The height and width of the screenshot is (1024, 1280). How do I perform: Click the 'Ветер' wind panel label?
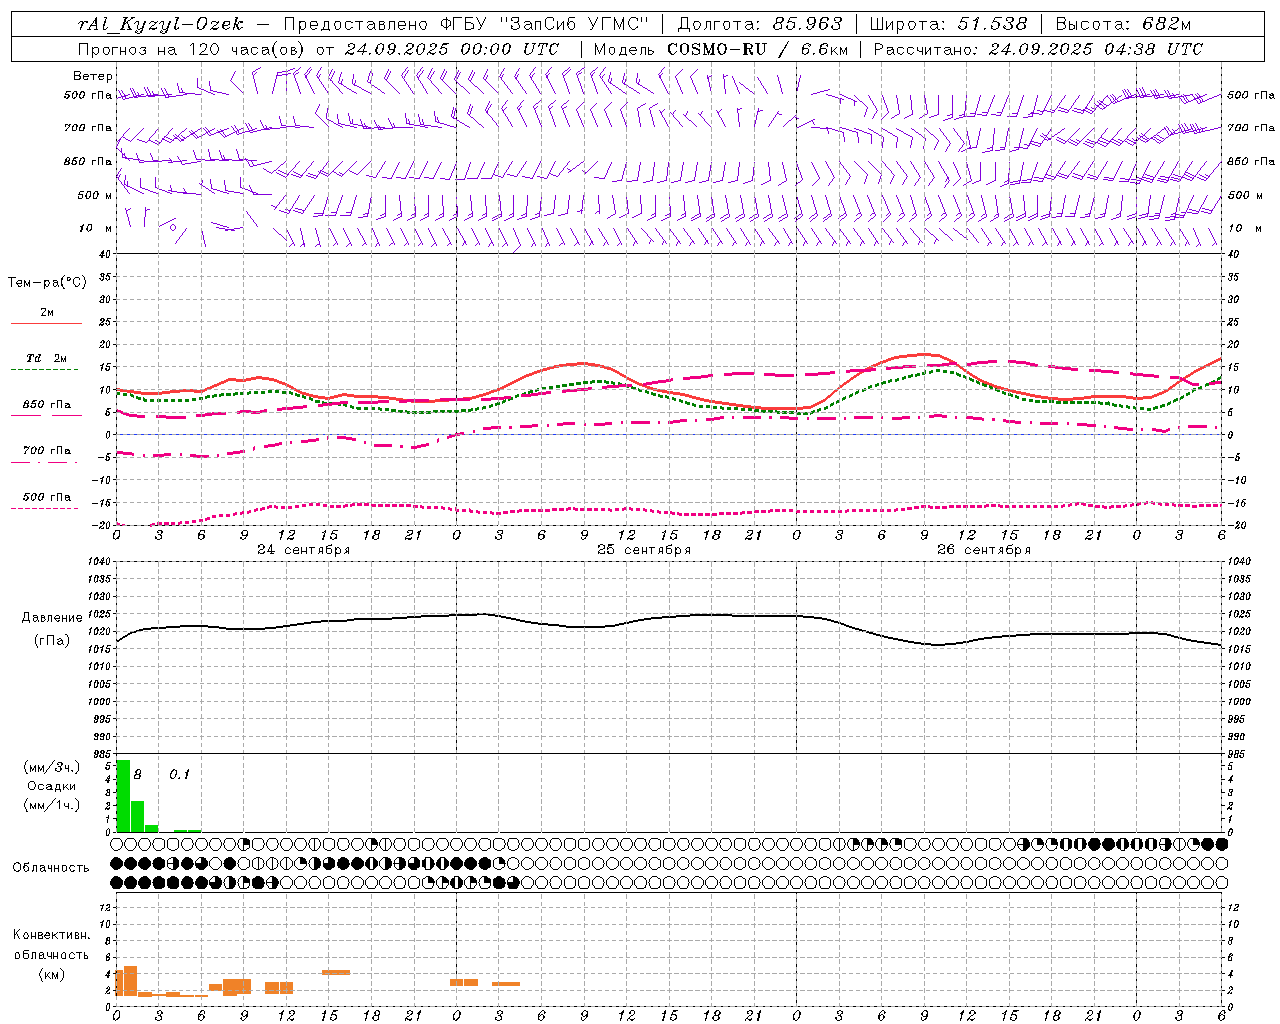93,76
